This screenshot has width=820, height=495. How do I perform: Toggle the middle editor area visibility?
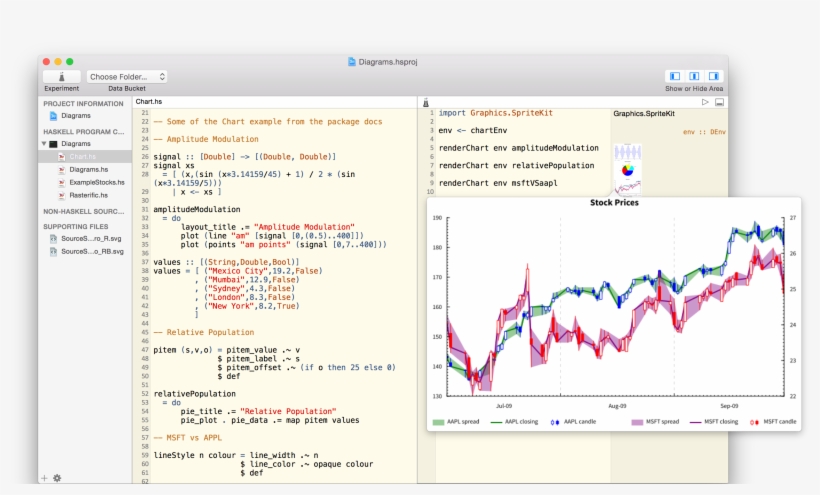[x=694, y=76]
